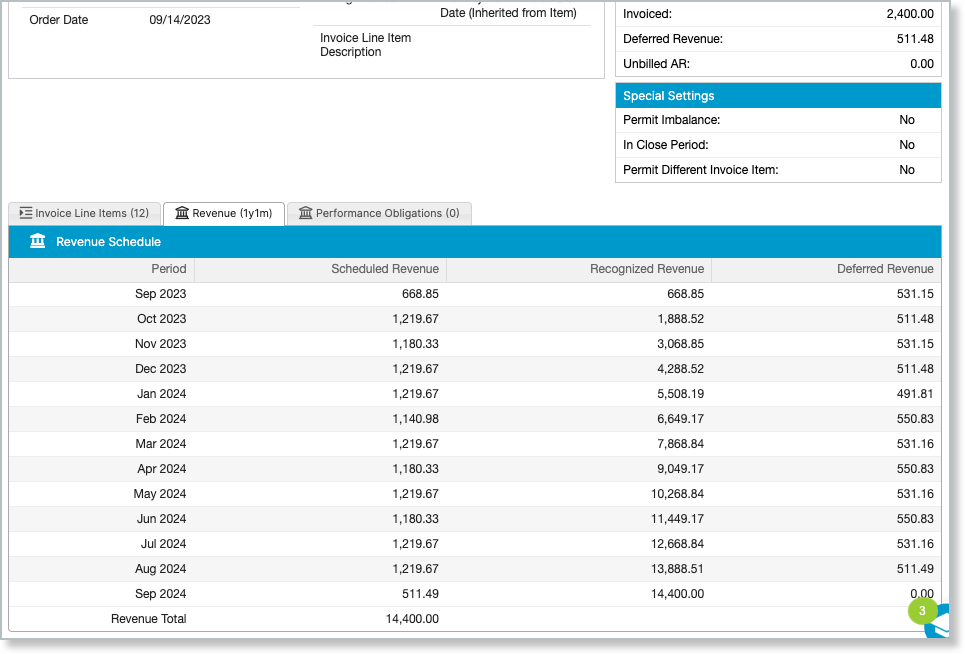Click the list icon on Invoice Line Items tab
The height and width of the screenshot is (654, 965).
(26, 213)
